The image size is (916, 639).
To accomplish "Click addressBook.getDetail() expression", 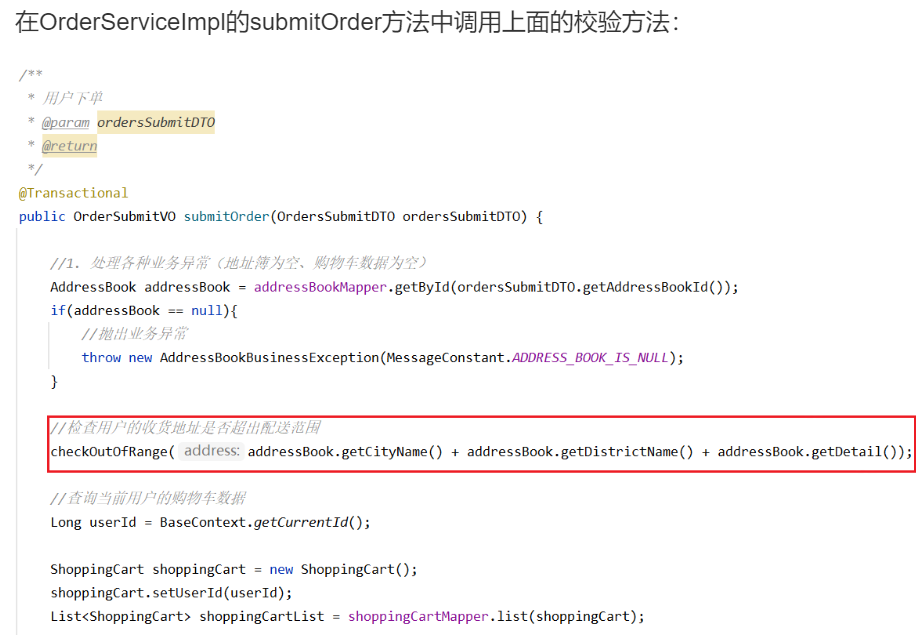I will click(807, 452).
